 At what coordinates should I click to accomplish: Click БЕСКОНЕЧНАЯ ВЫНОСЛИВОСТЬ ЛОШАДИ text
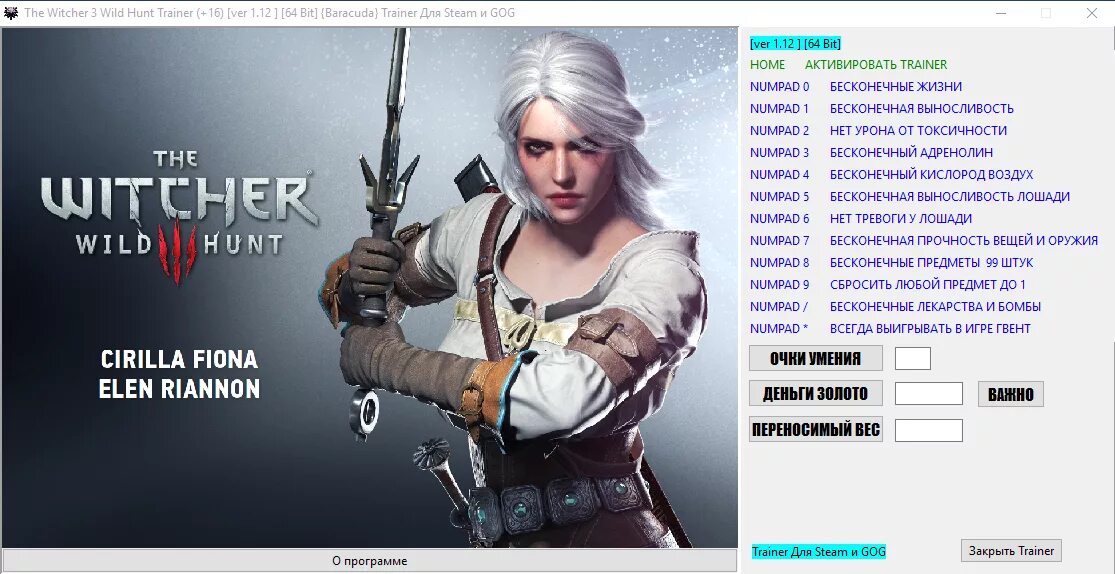coord(950,197)
